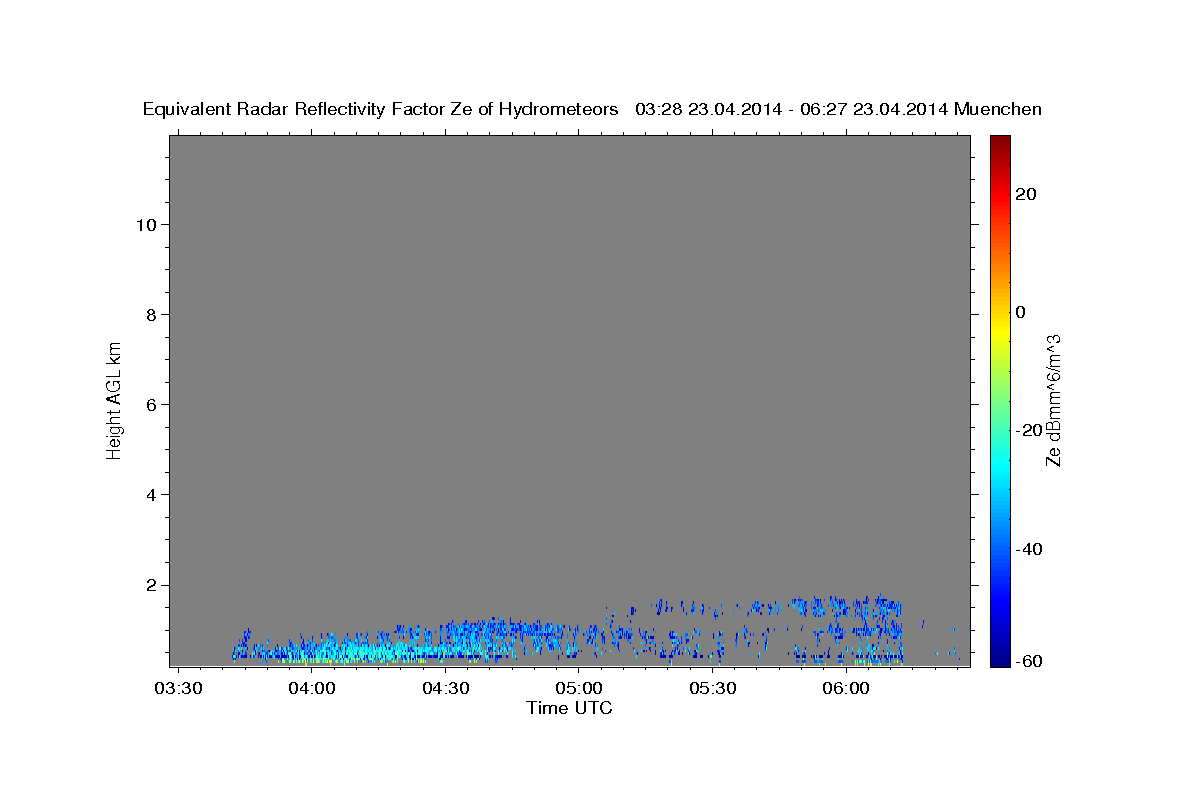Click the '03:30' time tick label

[x=178, y=688]
